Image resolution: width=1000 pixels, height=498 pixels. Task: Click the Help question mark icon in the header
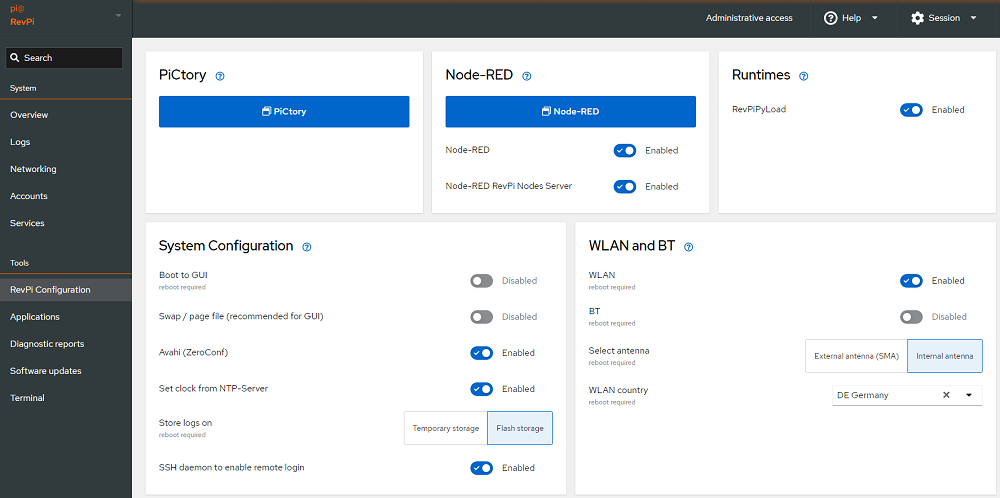[830, 18]
